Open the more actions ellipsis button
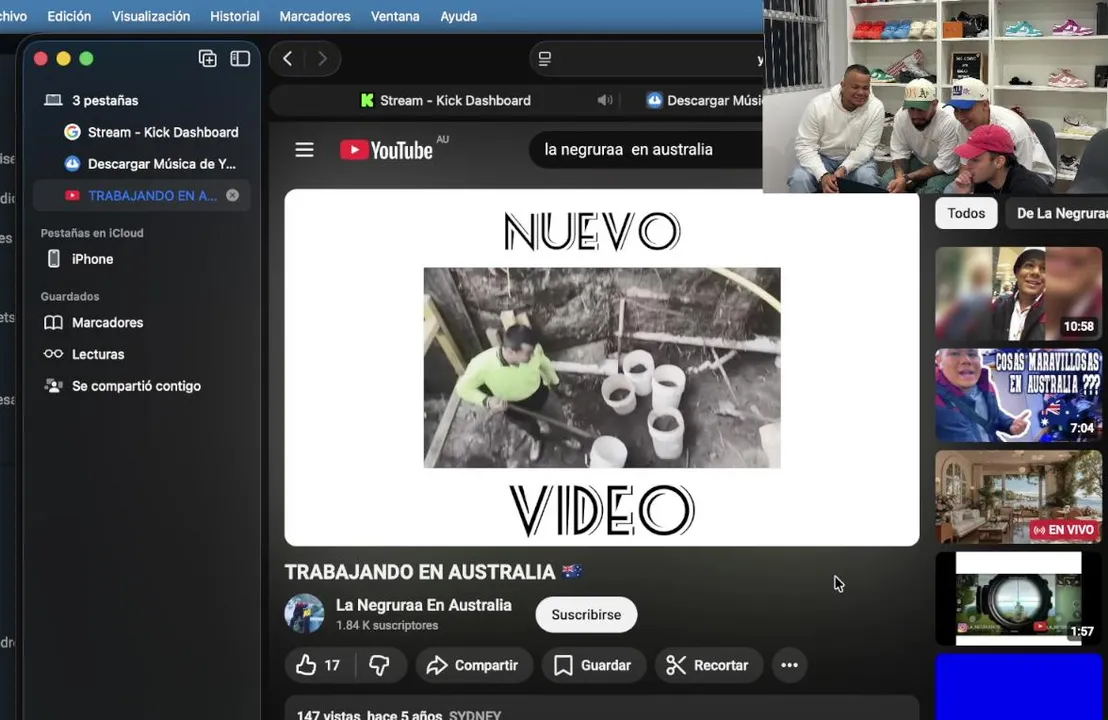The image size is (1108, 720). (789, 665)
